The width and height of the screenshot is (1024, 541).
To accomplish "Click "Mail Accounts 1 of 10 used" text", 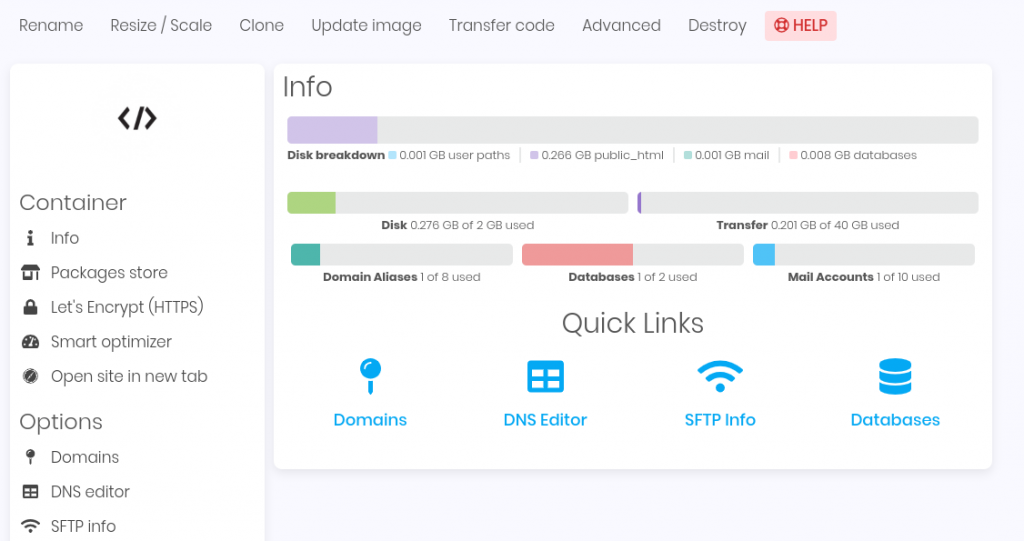I will [864, 277].
